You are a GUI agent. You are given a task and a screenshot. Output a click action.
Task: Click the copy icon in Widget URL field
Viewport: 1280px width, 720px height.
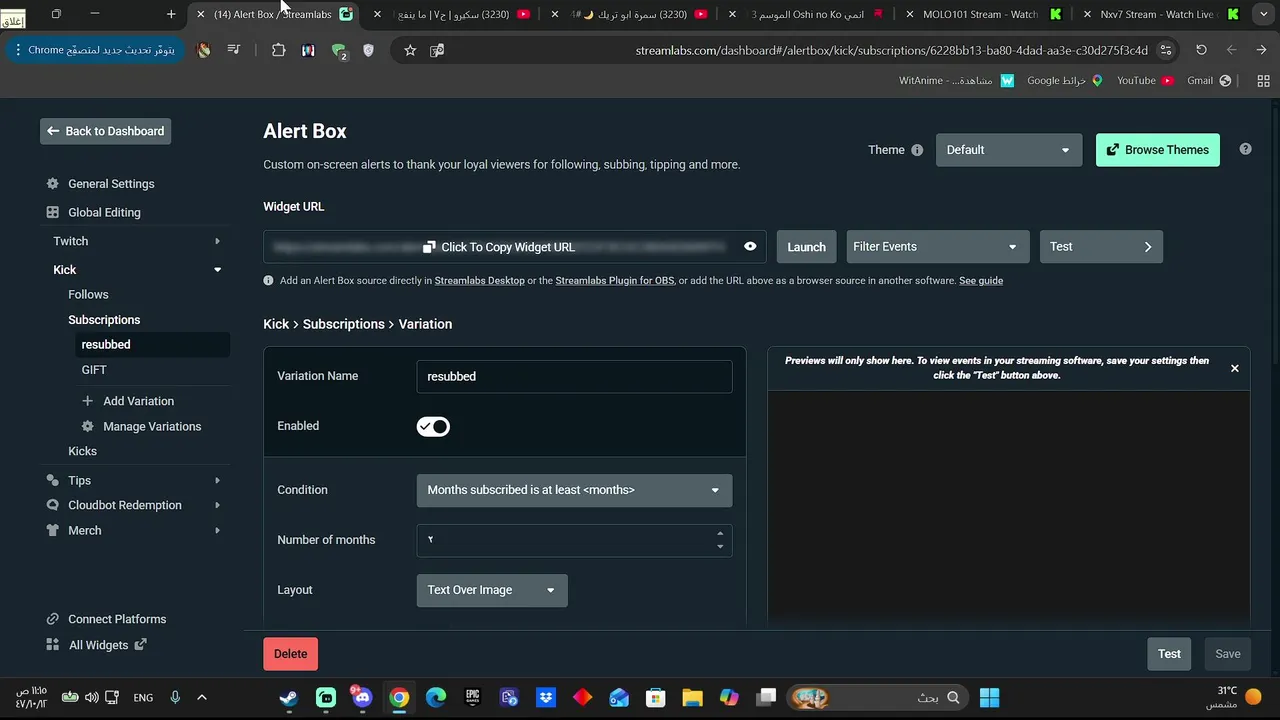(x=429, y=247)
